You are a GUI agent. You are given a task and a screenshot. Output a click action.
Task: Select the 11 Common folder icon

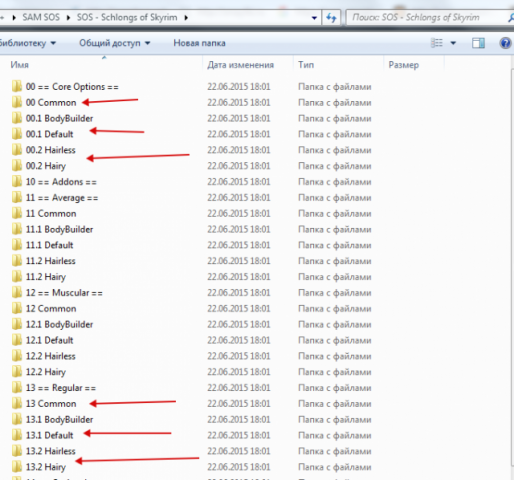click(x=17, y=213)
